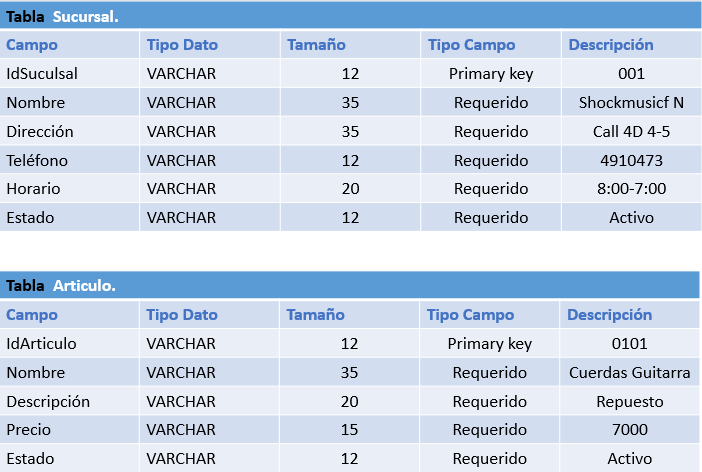
Task: Select the "Cuerdas Guitarra" cell
Action: 630,372
